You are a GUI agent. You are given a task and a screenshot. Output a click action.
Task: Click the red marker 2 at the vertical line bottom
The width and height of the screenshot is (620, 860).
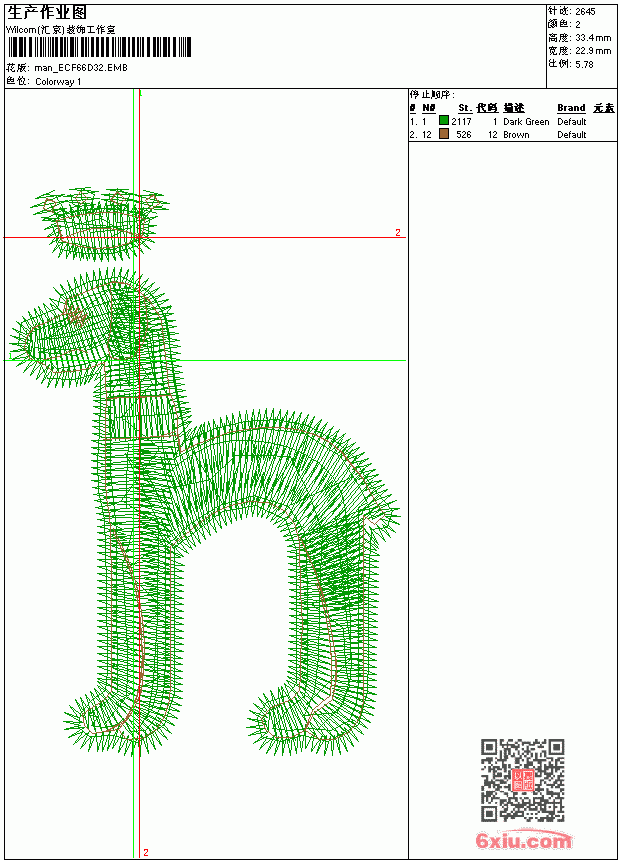[146, 852]
